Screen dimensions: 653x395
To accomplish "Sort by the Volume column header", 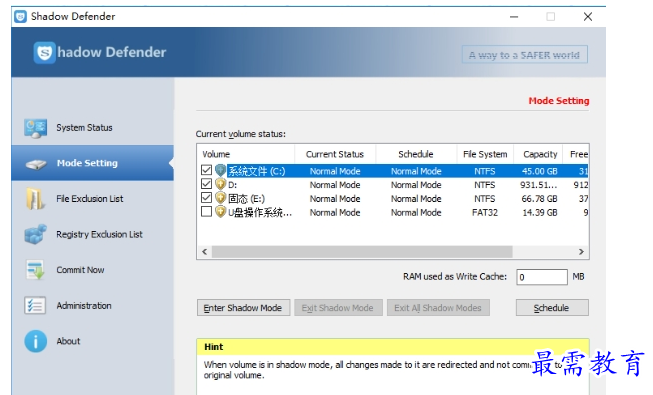I will tap(246, 154).
